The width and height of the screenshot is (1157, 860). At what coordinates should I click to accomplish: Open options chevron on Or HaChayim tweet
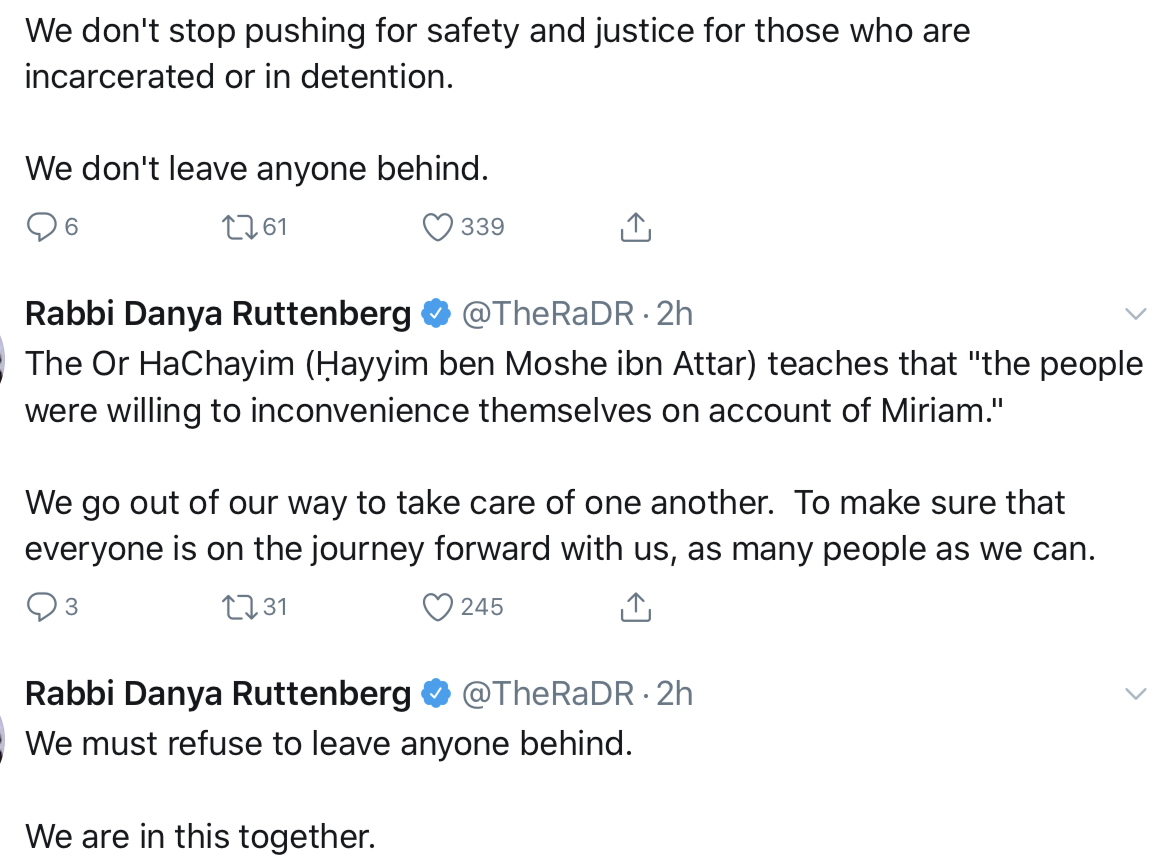click(x=1135, y=314)
